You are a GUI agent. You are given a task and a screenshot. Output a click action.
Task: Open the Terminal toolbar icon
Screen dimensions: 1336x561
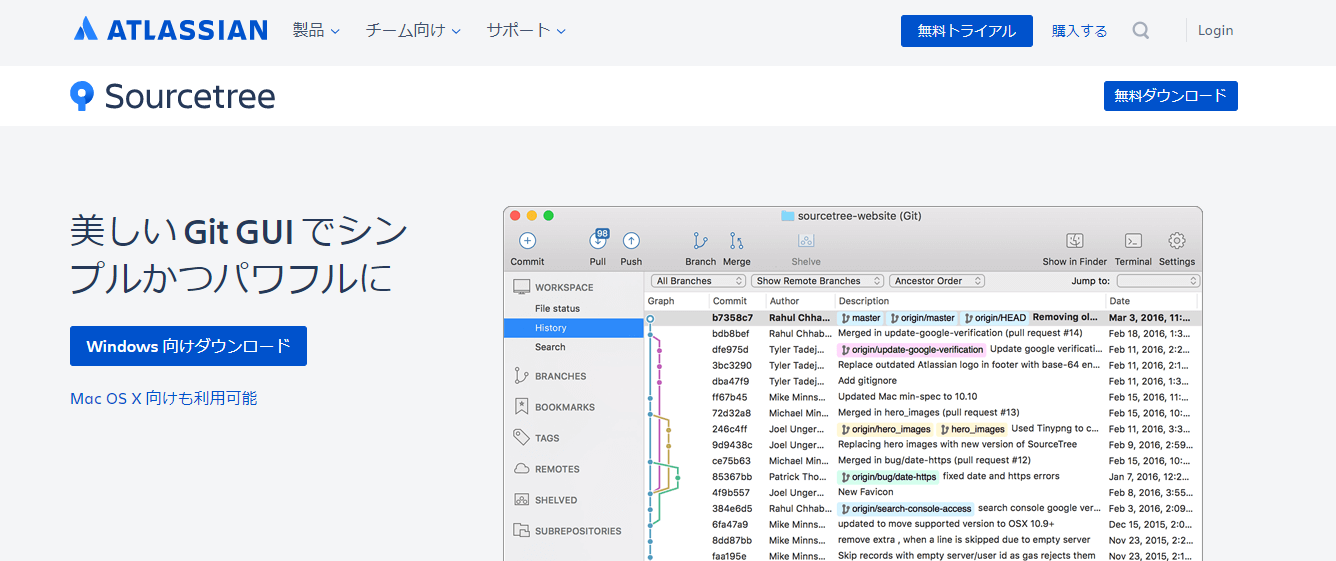(x=1133, y=241)
